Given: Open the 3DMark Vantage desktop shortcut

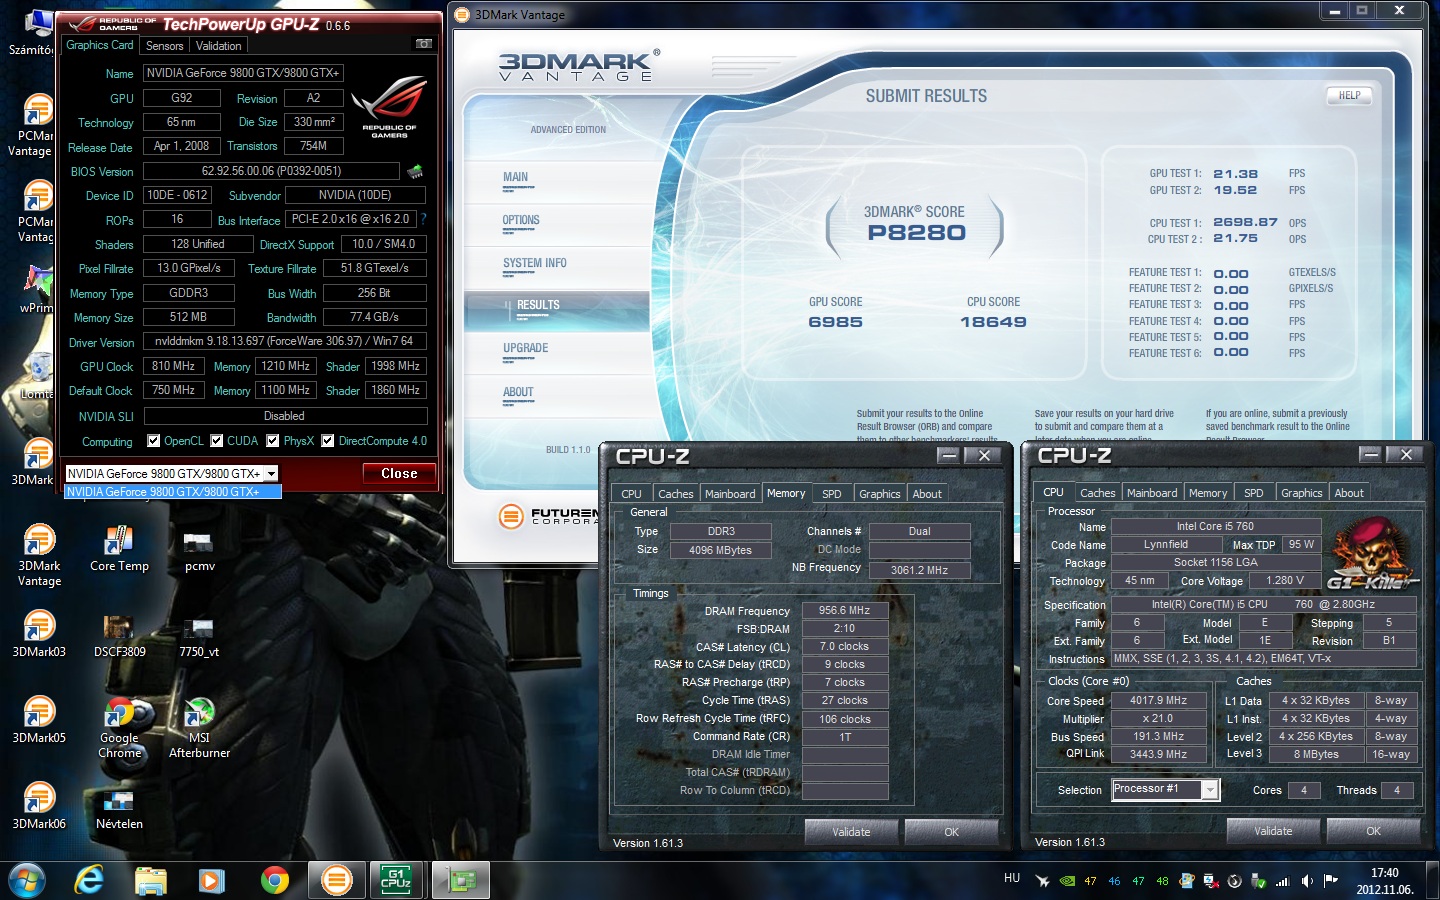Looking at the screenshot, I should (39, 554).
